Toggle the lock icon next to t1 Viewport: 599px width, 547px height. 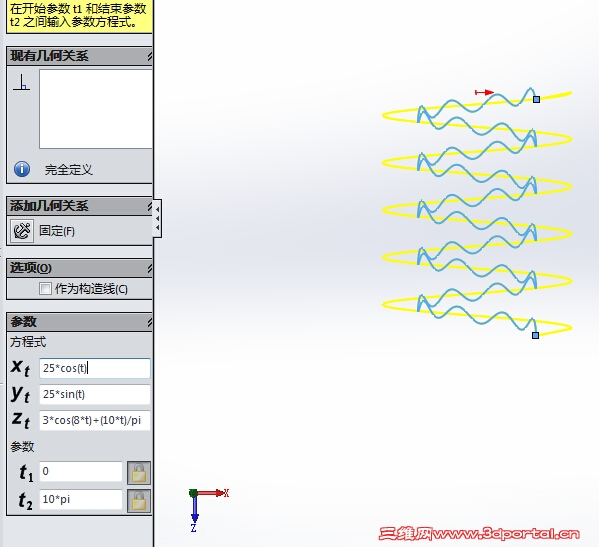(139, 473)
